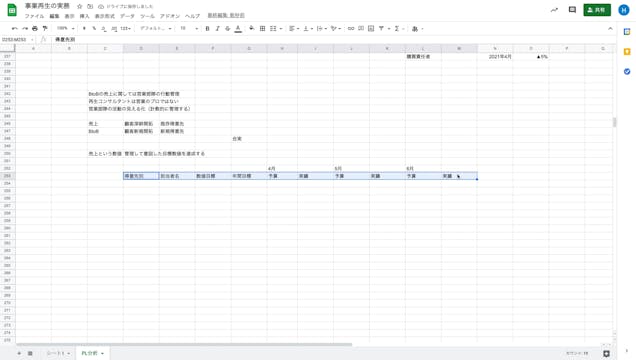Viewport: 636px width, 360px height.
Task: Open the fill color picker
Action: pyautogui.click(x=252, y=28)
